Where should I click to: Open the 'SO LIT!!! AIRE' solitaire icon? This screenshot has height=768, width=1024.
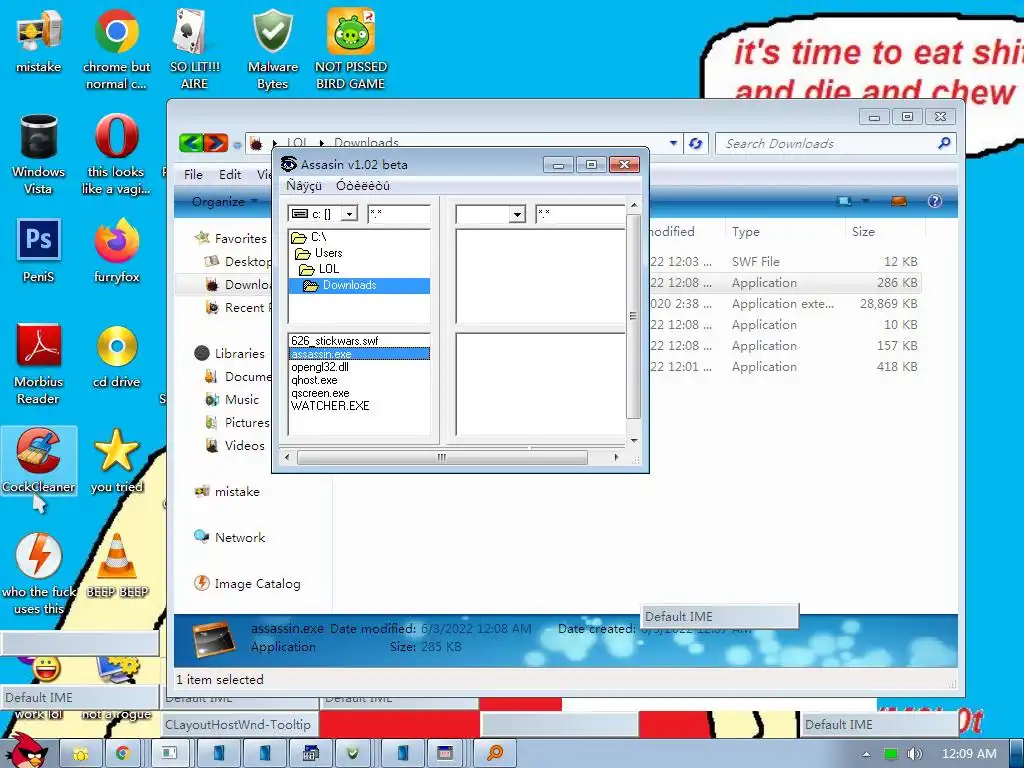194,50
